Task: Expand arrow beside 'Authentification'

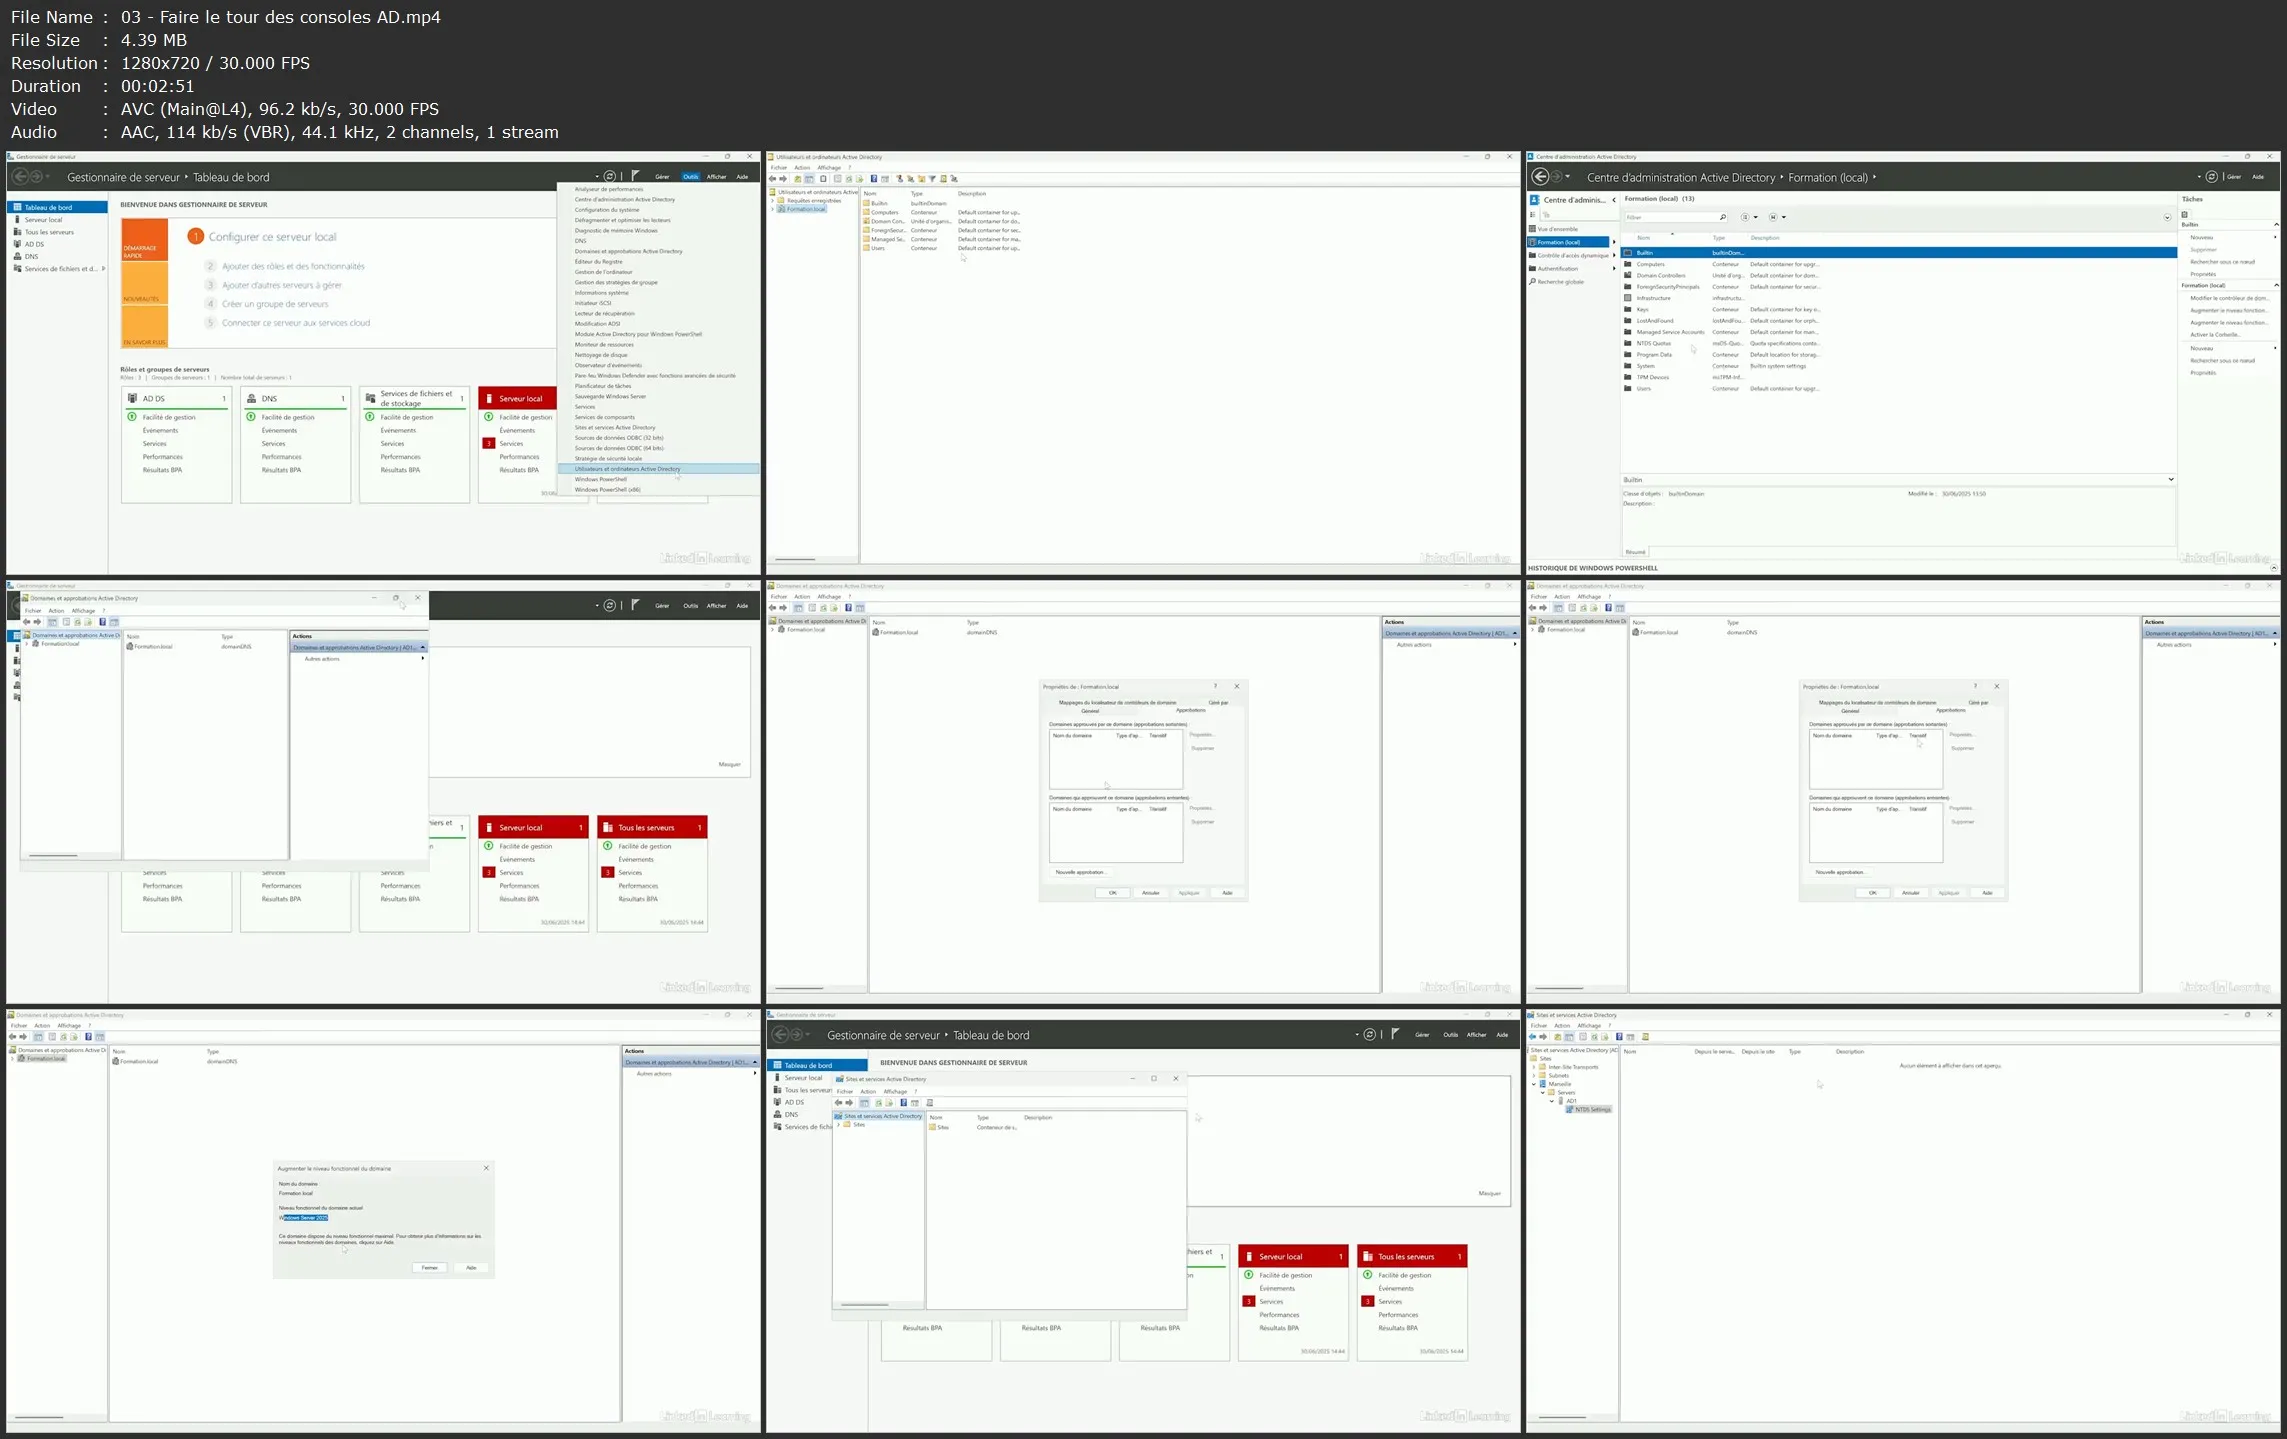Action: (x=1613, y=269)
